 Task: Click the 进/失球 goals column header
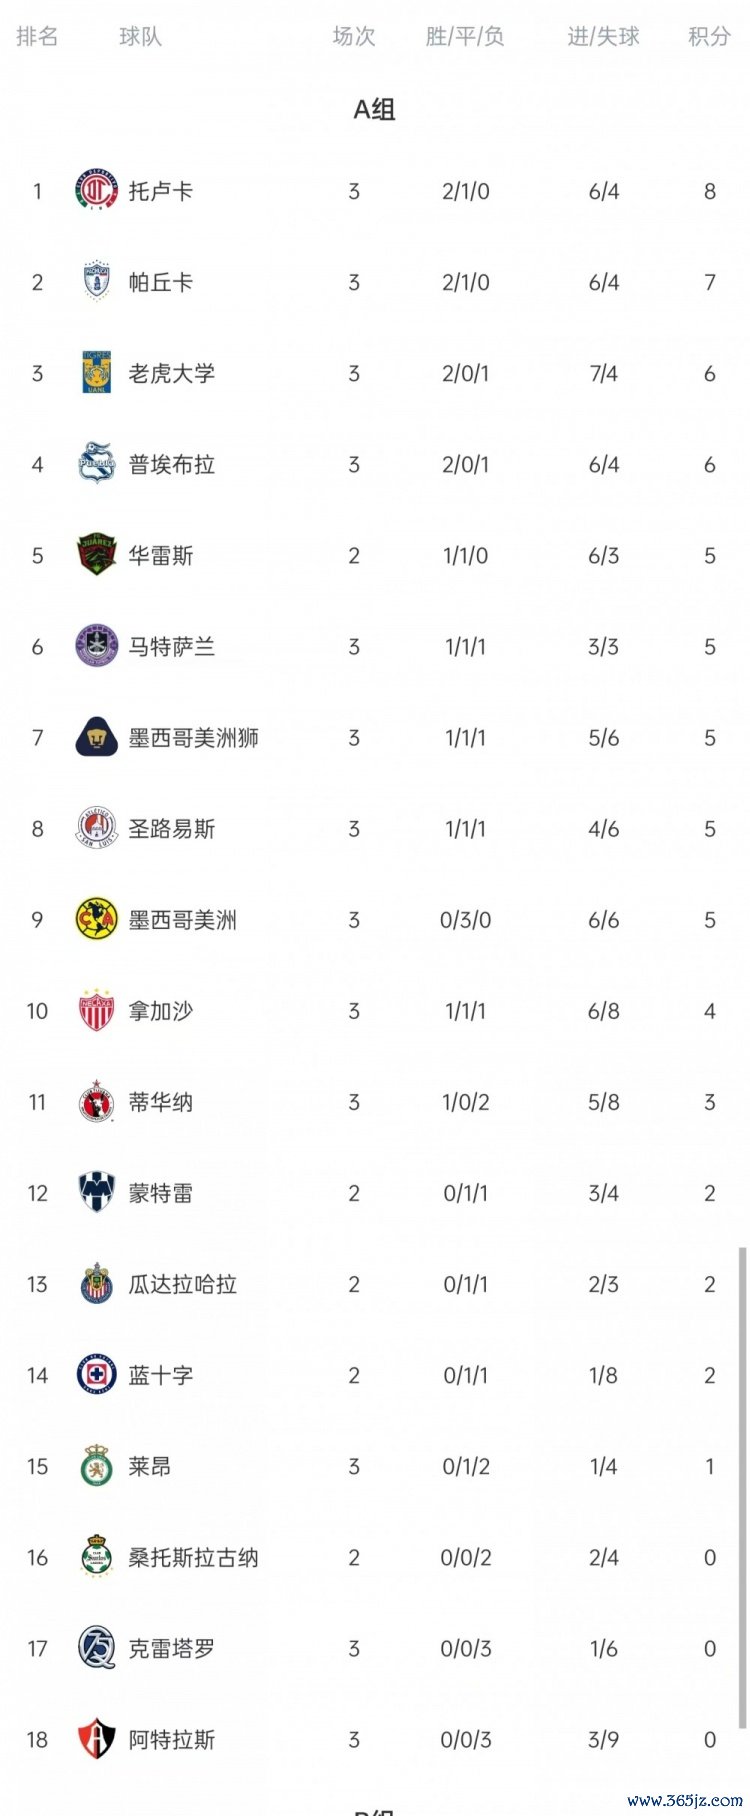pyautogui.click(x=603, y=37)
